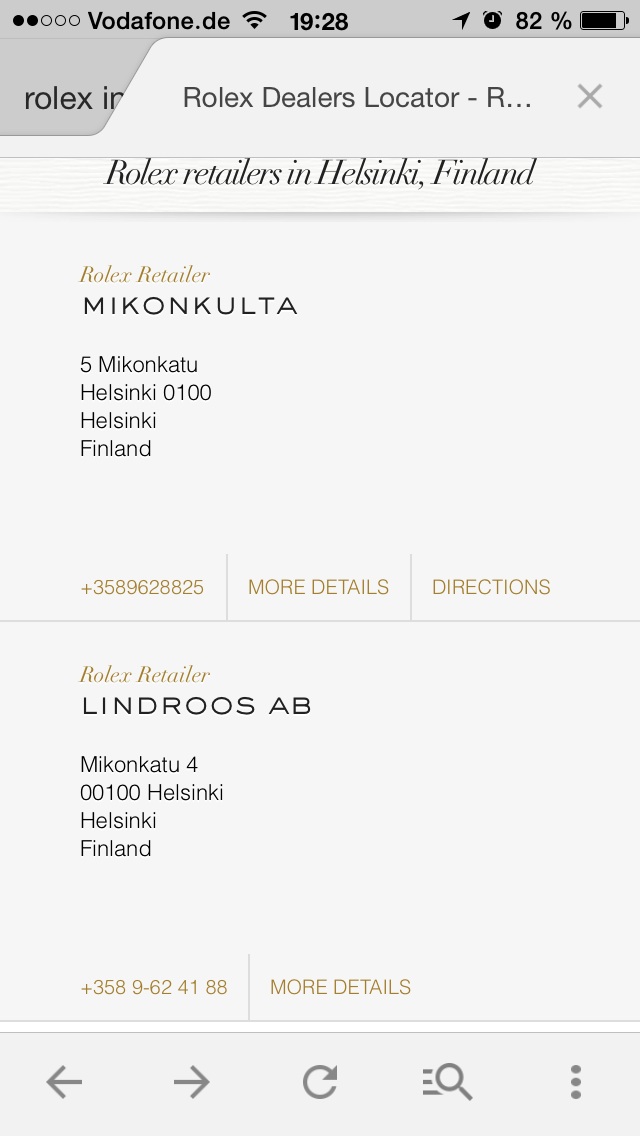
Task: Tap the Mikonkatu 4 address text
Action: pos(139,765)
